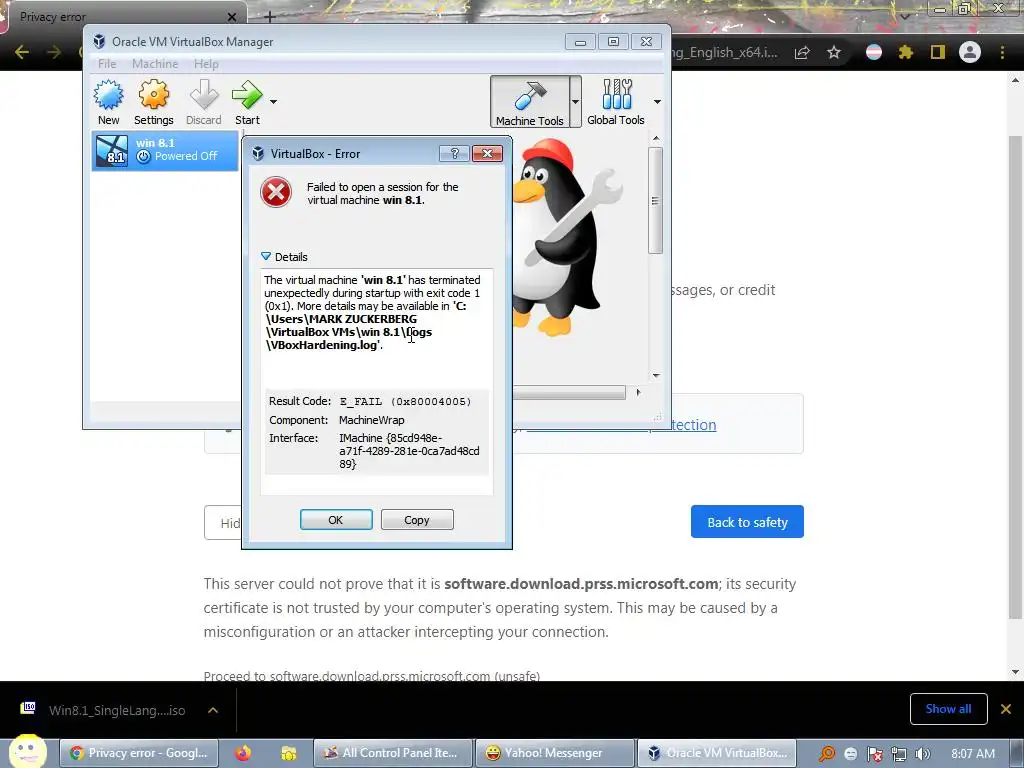Screen dimensions: 1024x768
Task: Open Chrome three-dot menu
Action: tap(1002, 52)
